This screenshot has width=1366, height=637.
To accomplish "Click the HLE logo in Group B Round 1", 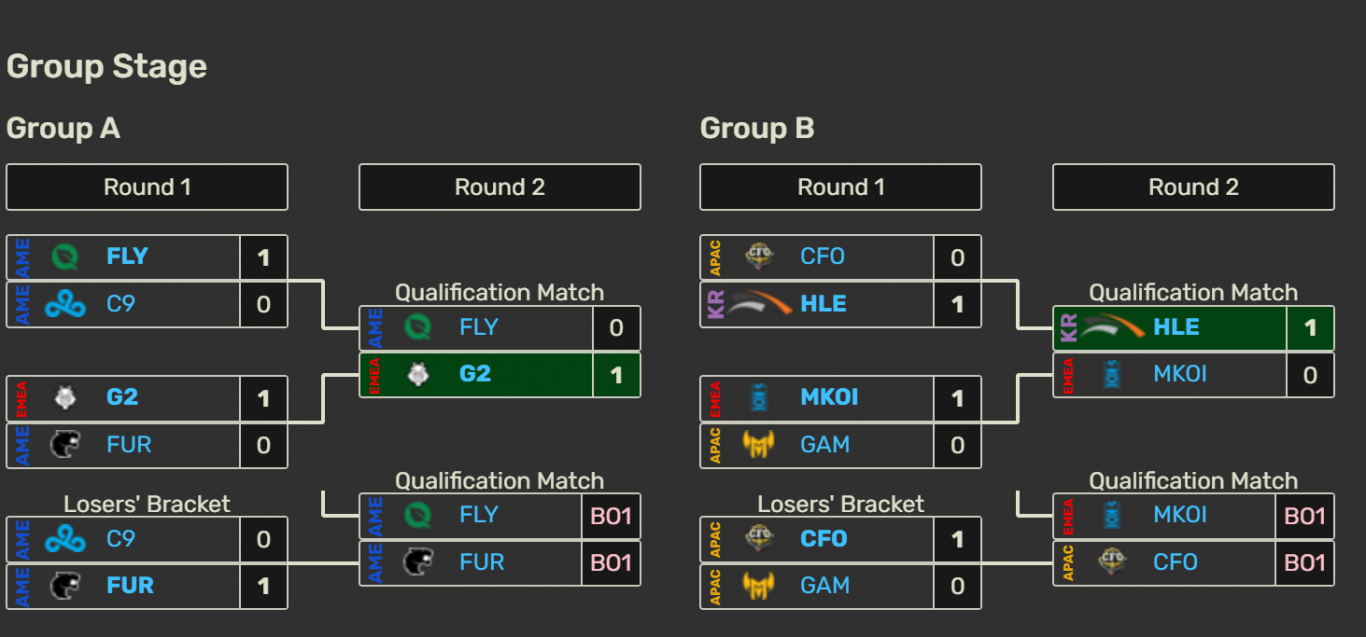I will [761, 304].
